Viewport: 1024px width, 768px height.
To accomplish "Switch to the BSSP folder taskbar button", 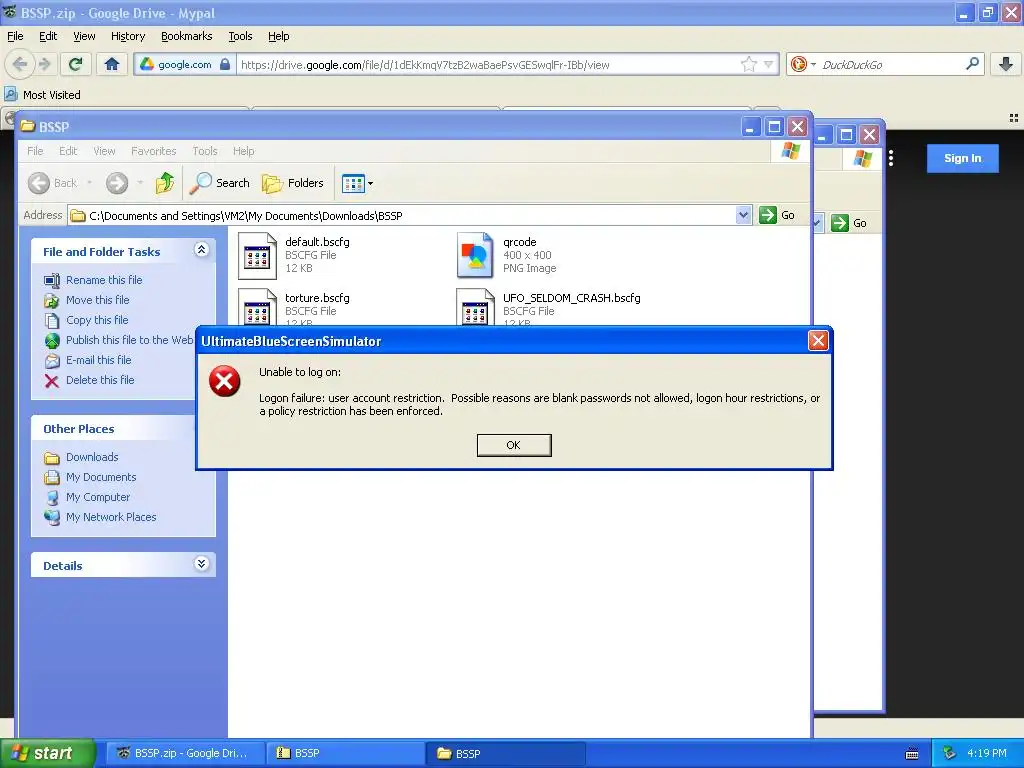I will point(505,753).
